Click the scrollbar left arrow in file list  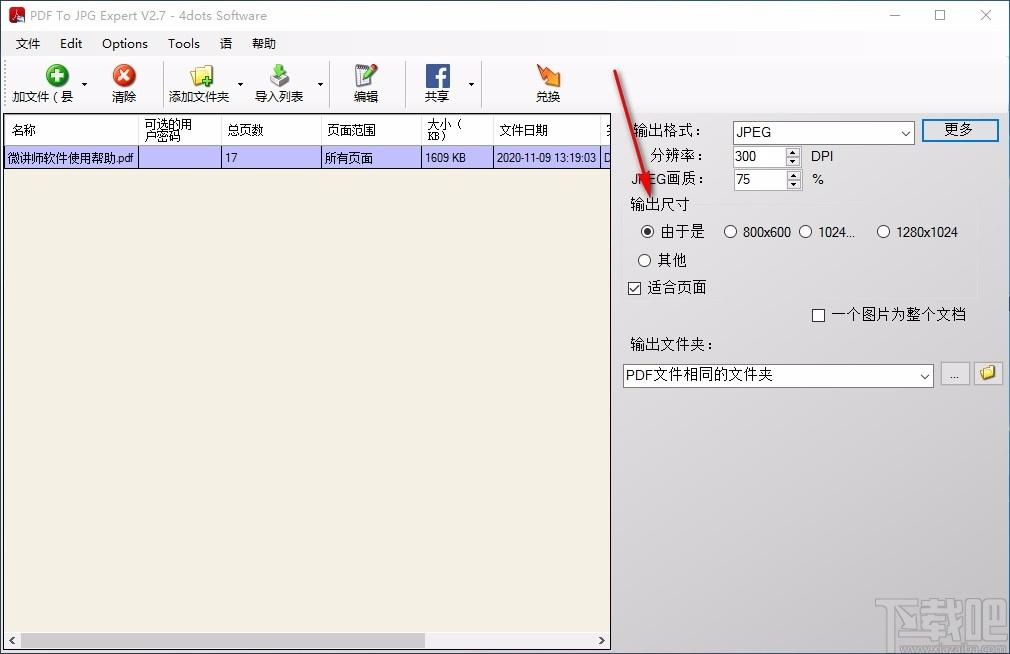pos(12,640)
